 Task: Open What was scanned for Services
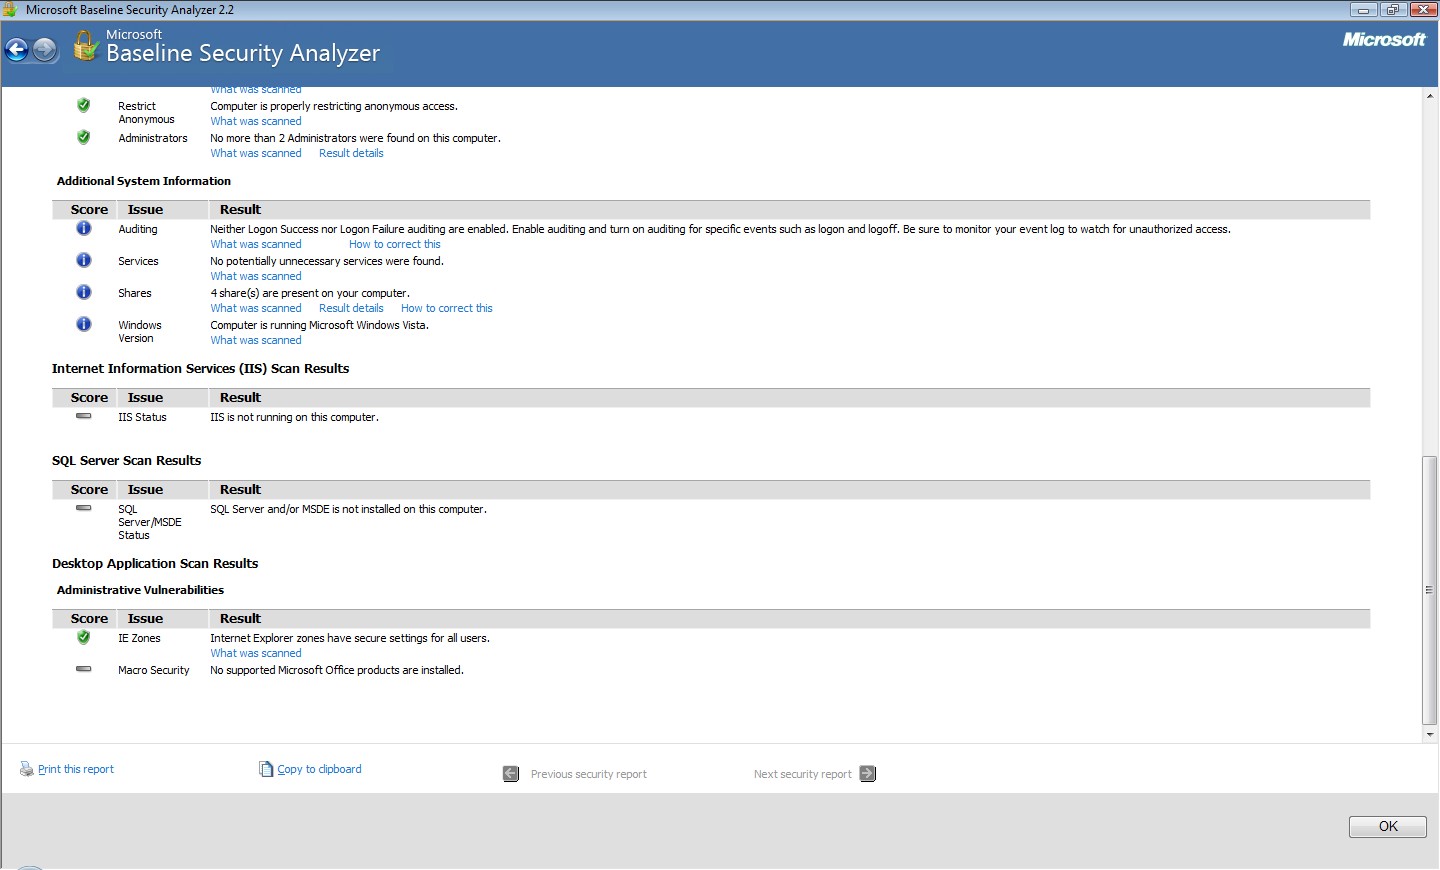[x=256, y=276]
